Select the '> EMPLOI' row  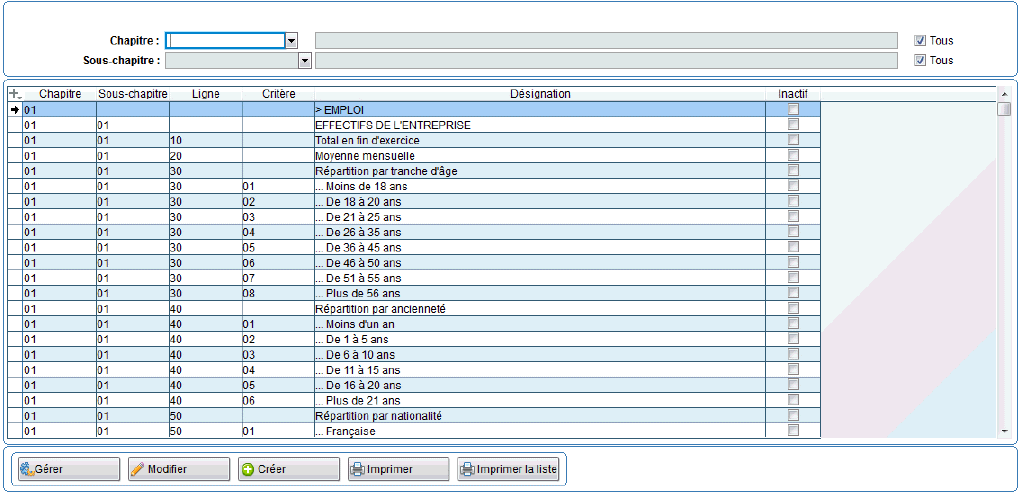pyautogui.click(x=414, y=109)
